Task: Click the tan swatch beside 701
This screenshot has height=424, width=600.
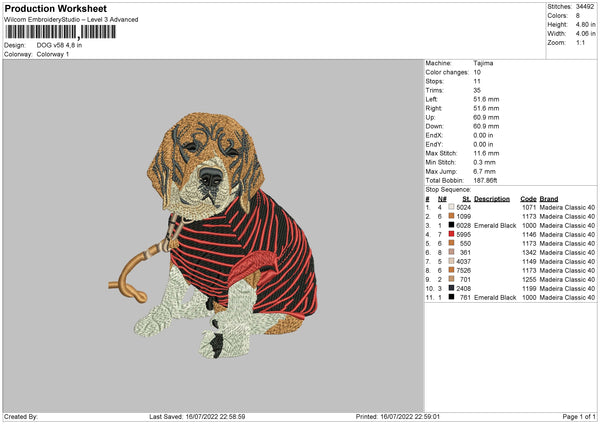Action: (451, 279)
